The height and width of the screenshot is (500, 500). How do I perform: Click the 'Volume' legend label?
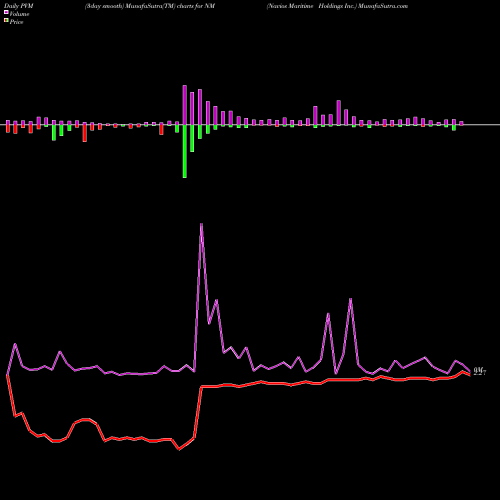click(19, 14)
